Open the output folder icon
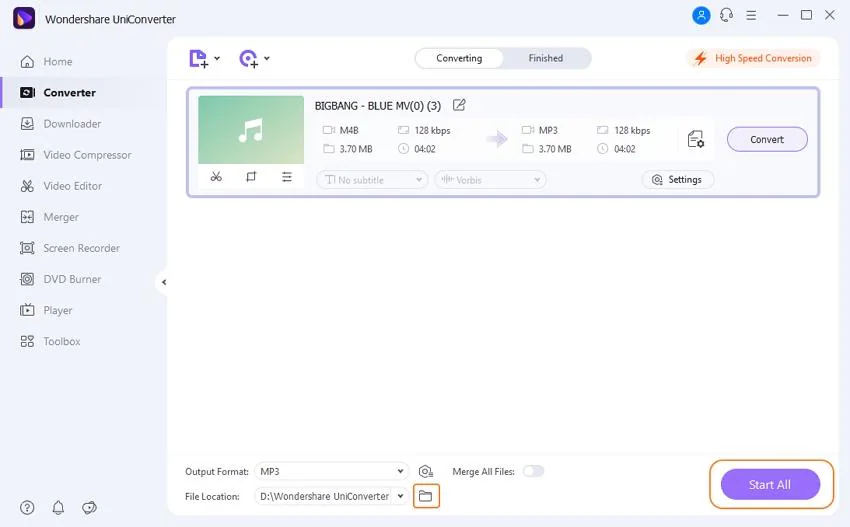The image size is (850, 527). [426, 496]
